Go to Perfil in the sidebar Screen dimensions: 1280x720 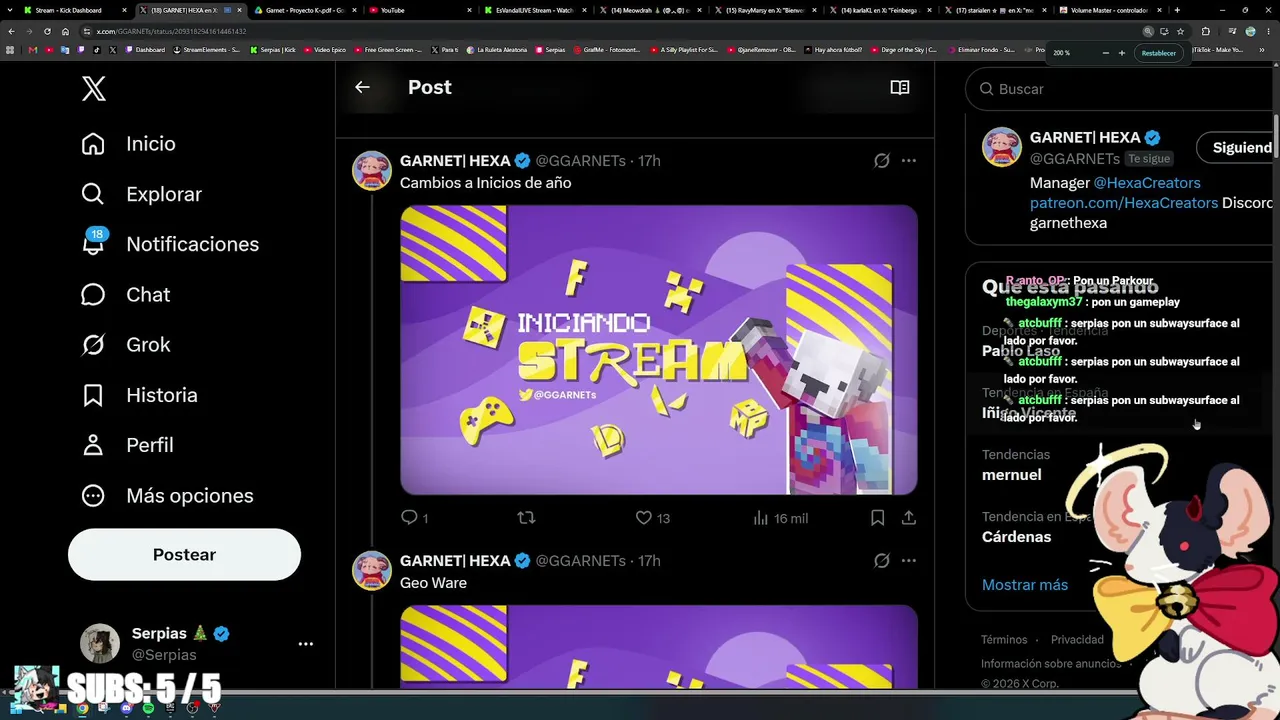tap(127, 445)
